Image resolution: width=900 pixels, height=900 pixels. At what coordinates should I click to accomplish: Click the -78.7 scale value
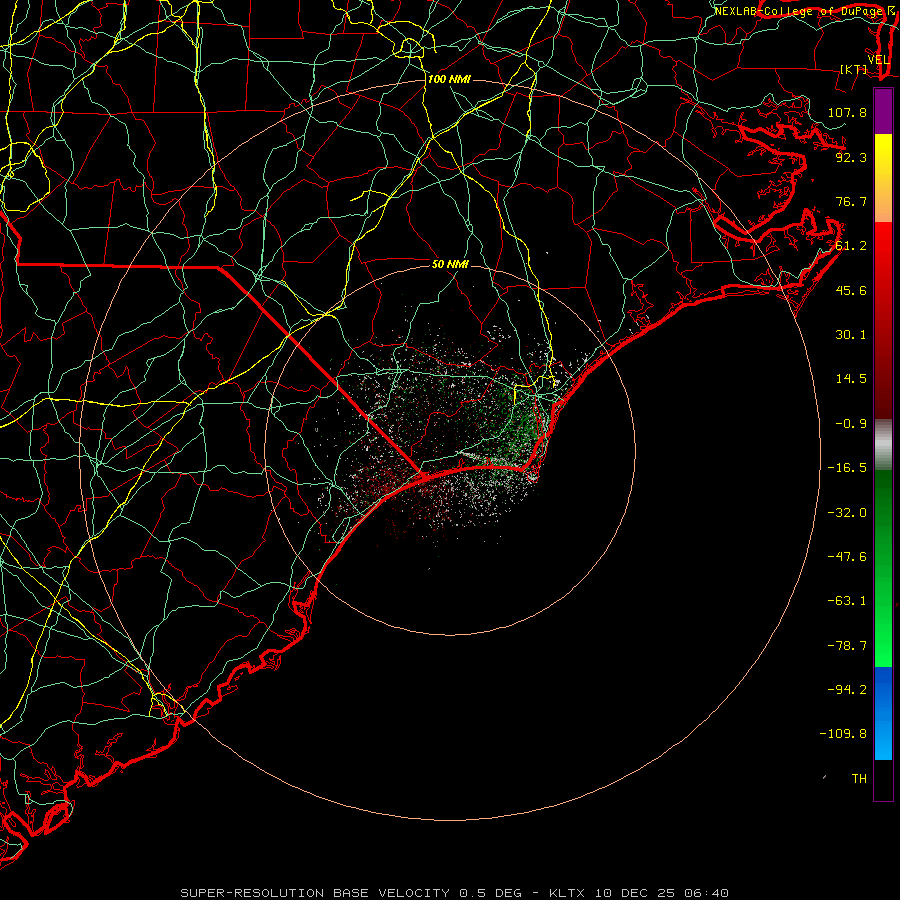[847, 645]
